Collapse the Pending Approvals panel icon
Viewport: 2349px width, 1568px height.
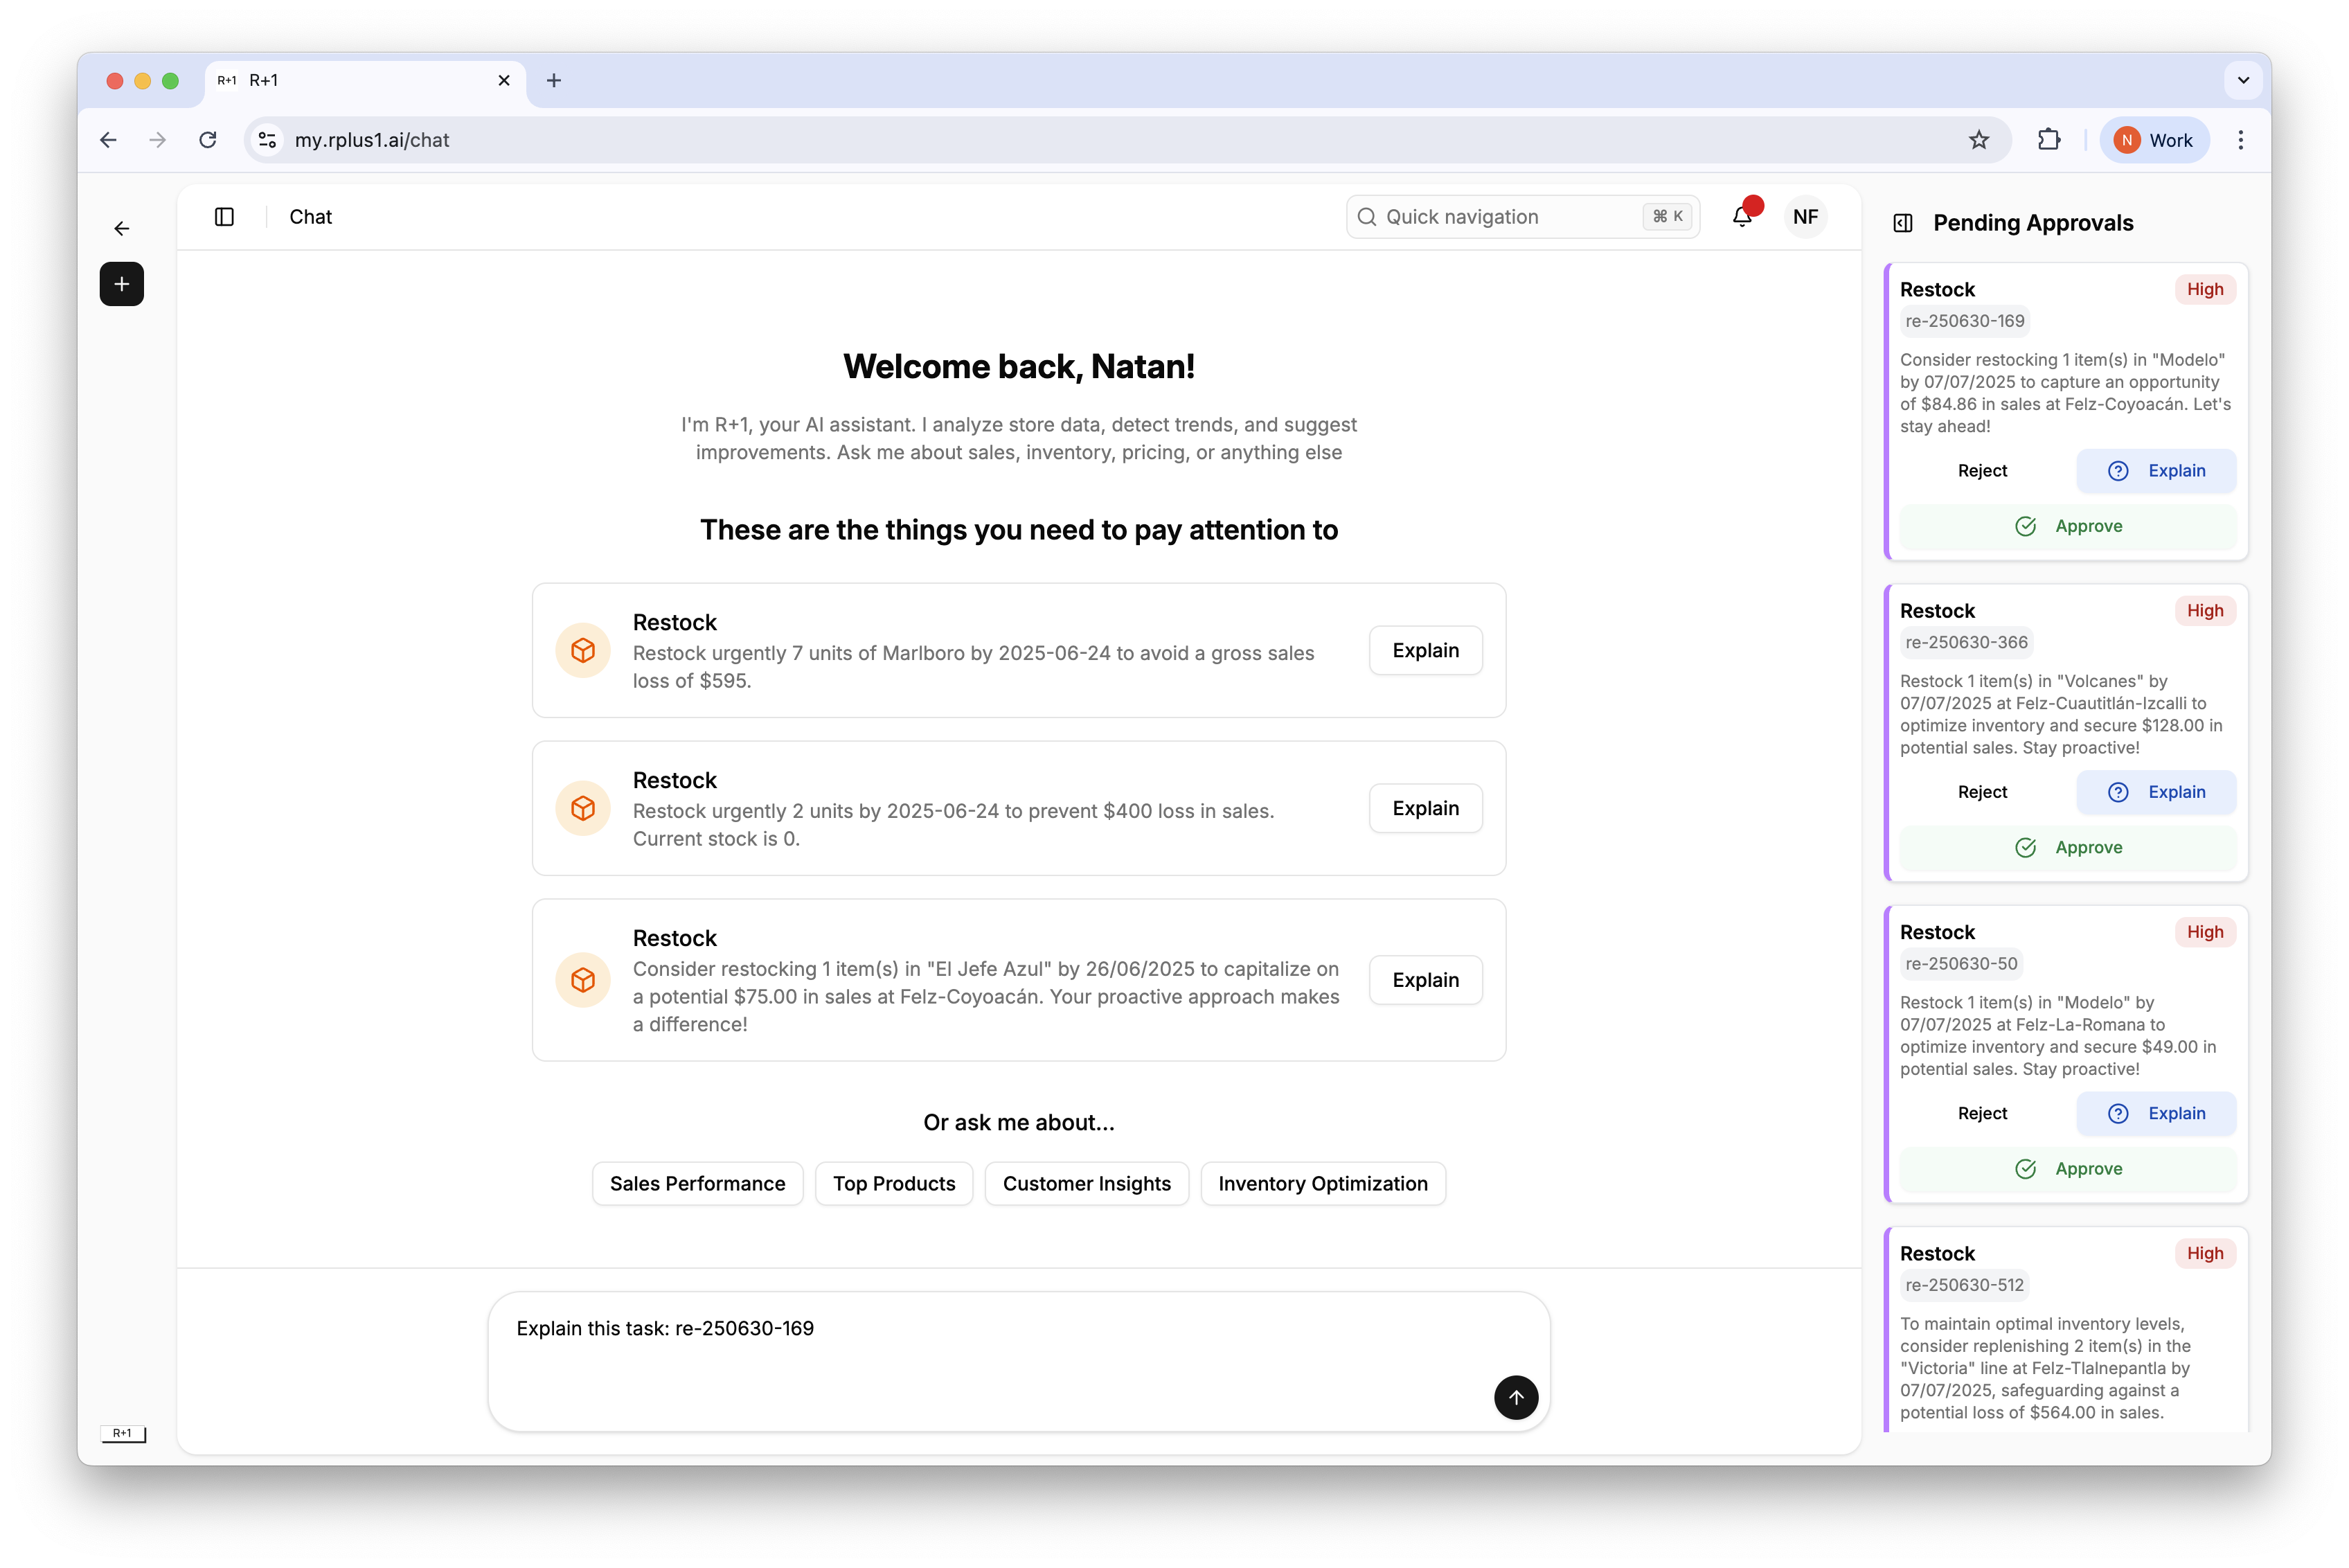tap(1903, 223)
